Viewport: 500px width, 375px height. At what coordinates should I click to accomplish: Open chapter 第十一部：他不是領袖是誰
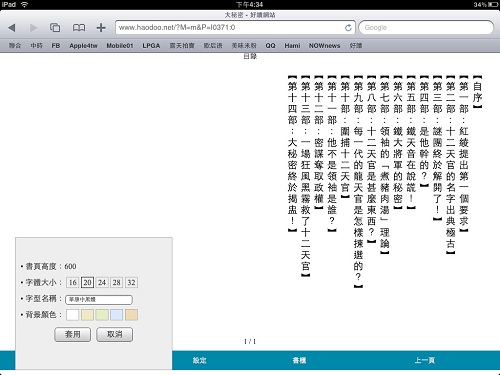(x=332, y=154)
